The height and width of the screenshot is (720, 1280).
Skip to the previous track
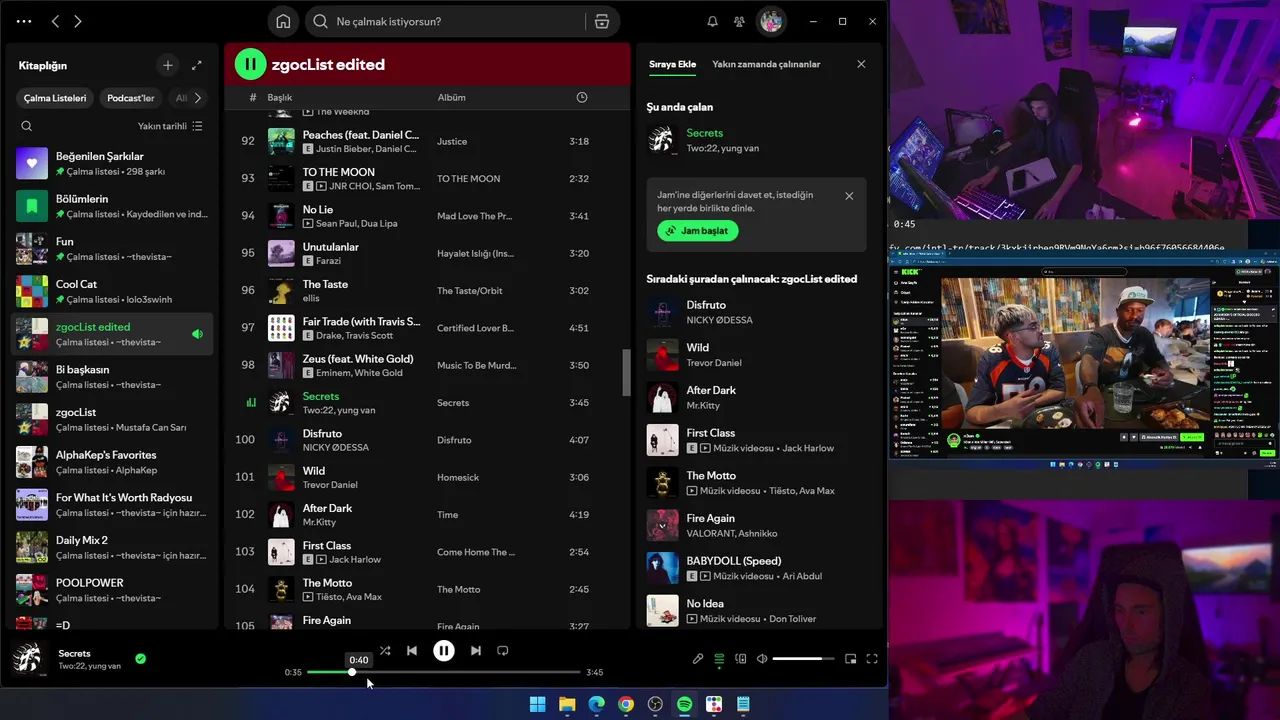(x=412, y=650)
